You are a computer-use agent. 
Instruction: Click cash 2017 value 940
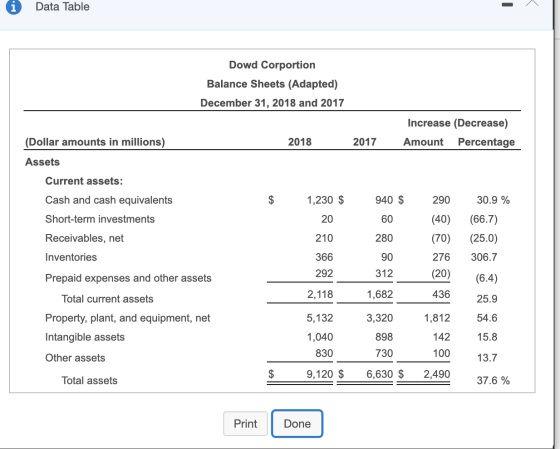384,200
